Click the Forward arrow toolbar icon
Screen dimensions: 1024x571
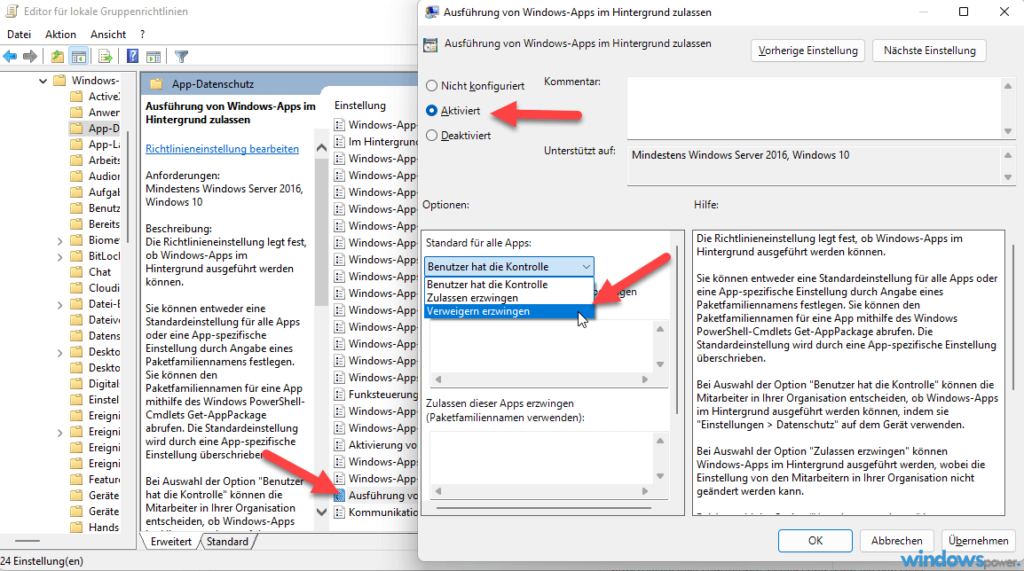click(30, 57)
